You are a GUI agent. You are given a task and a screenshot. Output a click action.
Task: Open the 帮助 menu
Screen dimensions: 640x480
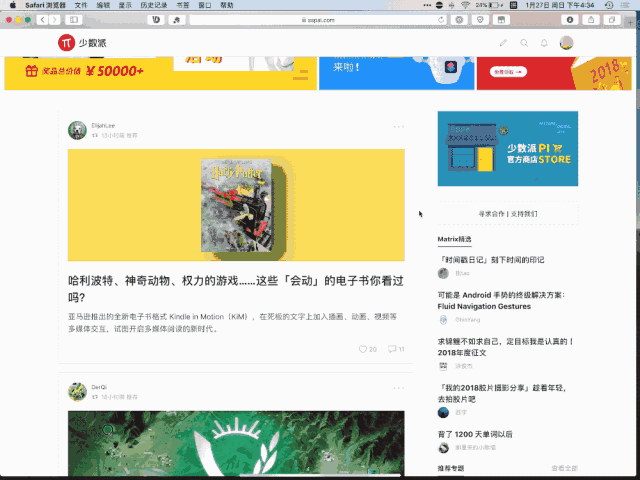click(227, 5)
